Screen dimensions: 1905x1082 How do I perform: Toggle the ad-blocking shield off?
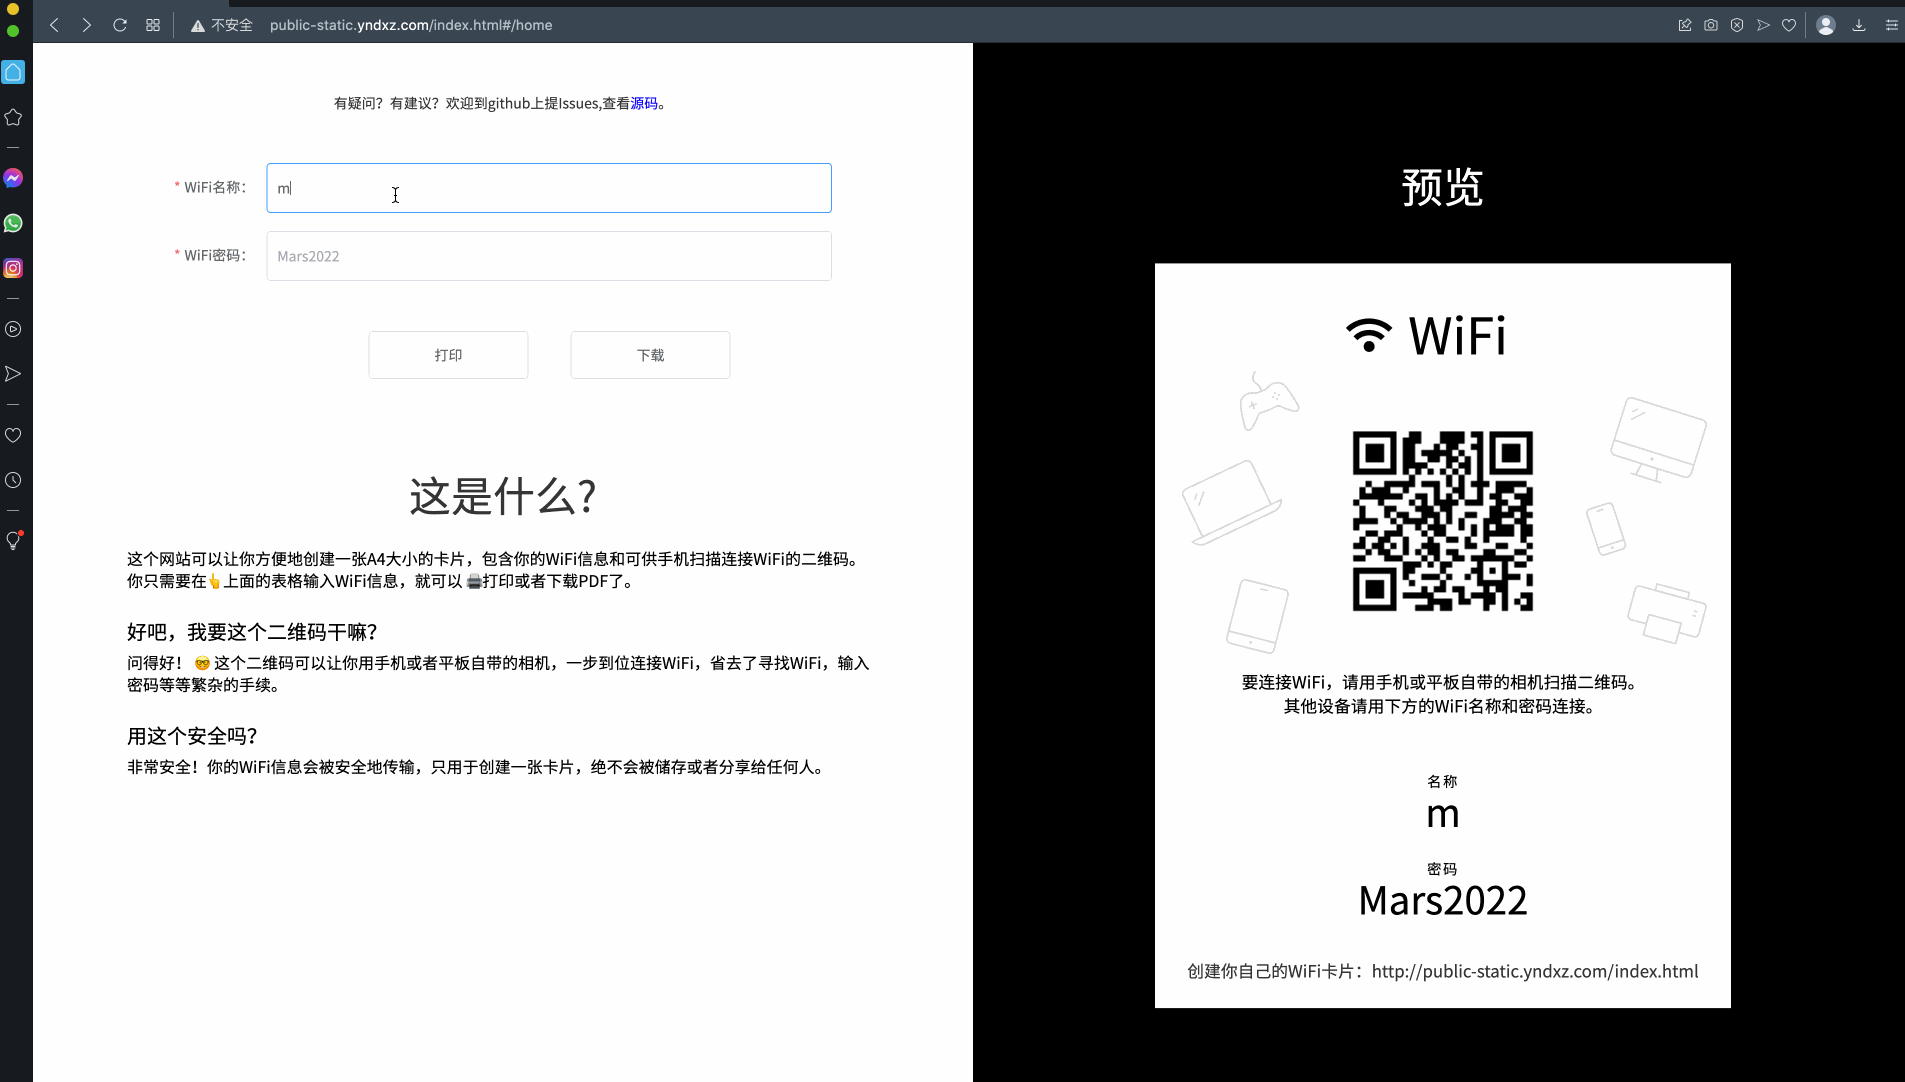click(x=1738, y=25)
